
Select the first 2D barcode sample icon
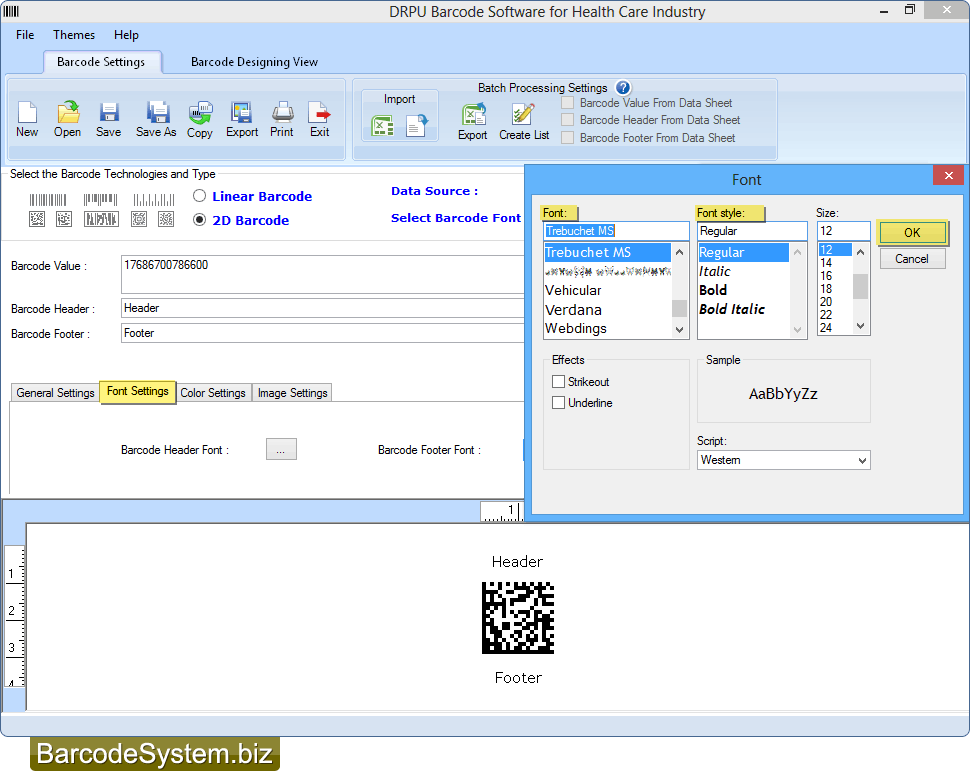tap(37, 219)
